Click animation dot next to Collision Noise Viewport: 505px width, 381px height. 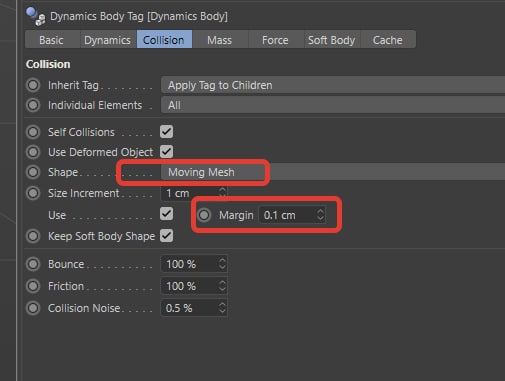point(33,308)
